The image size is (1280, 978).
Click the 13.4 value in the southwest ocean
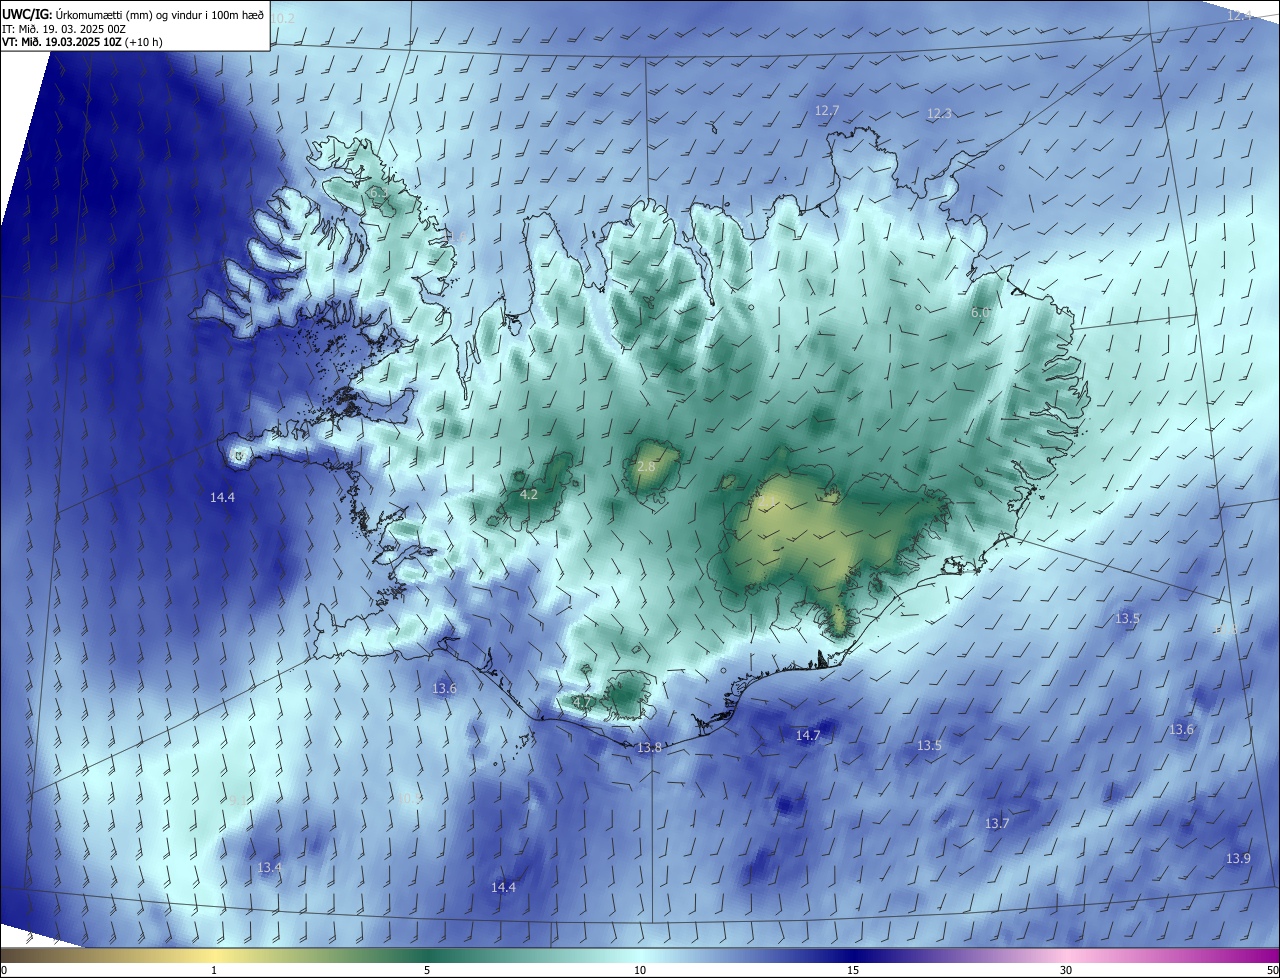tap(270, 867)
